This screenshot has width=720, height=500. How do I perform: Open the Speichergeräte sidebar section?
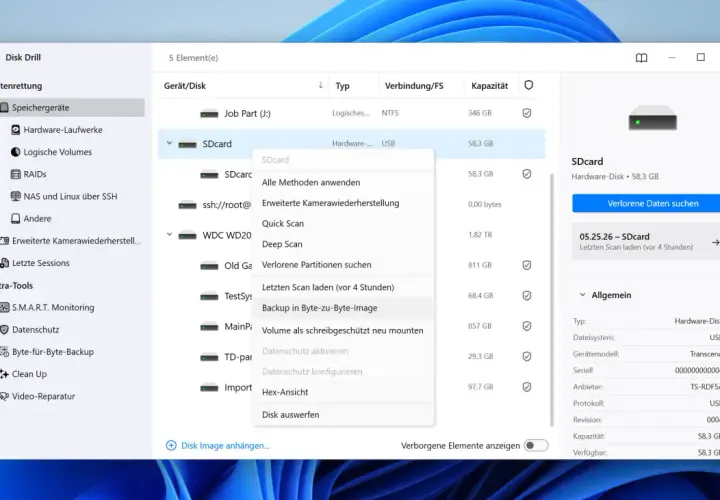tap(72, 107)
